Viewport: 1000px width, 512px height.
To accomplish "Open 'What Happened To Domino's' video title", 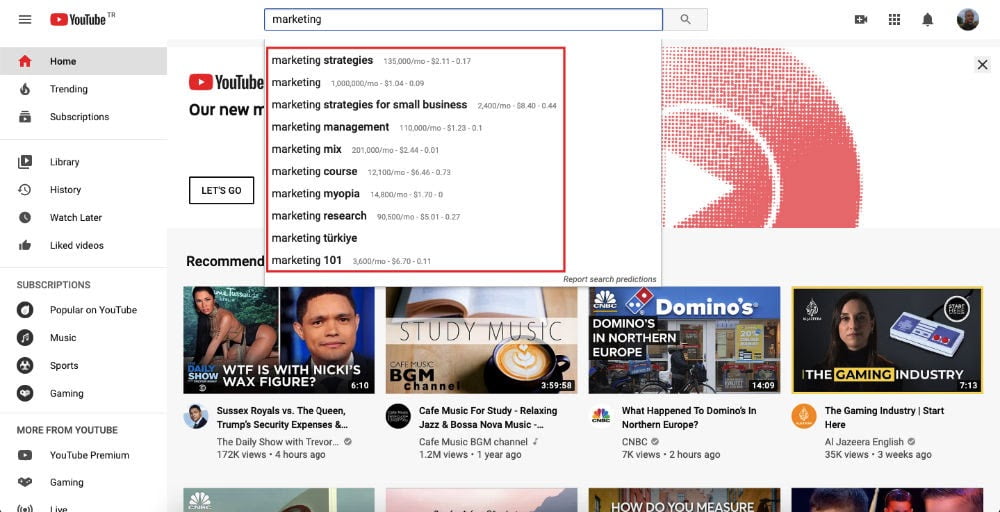I will (689, 418).
